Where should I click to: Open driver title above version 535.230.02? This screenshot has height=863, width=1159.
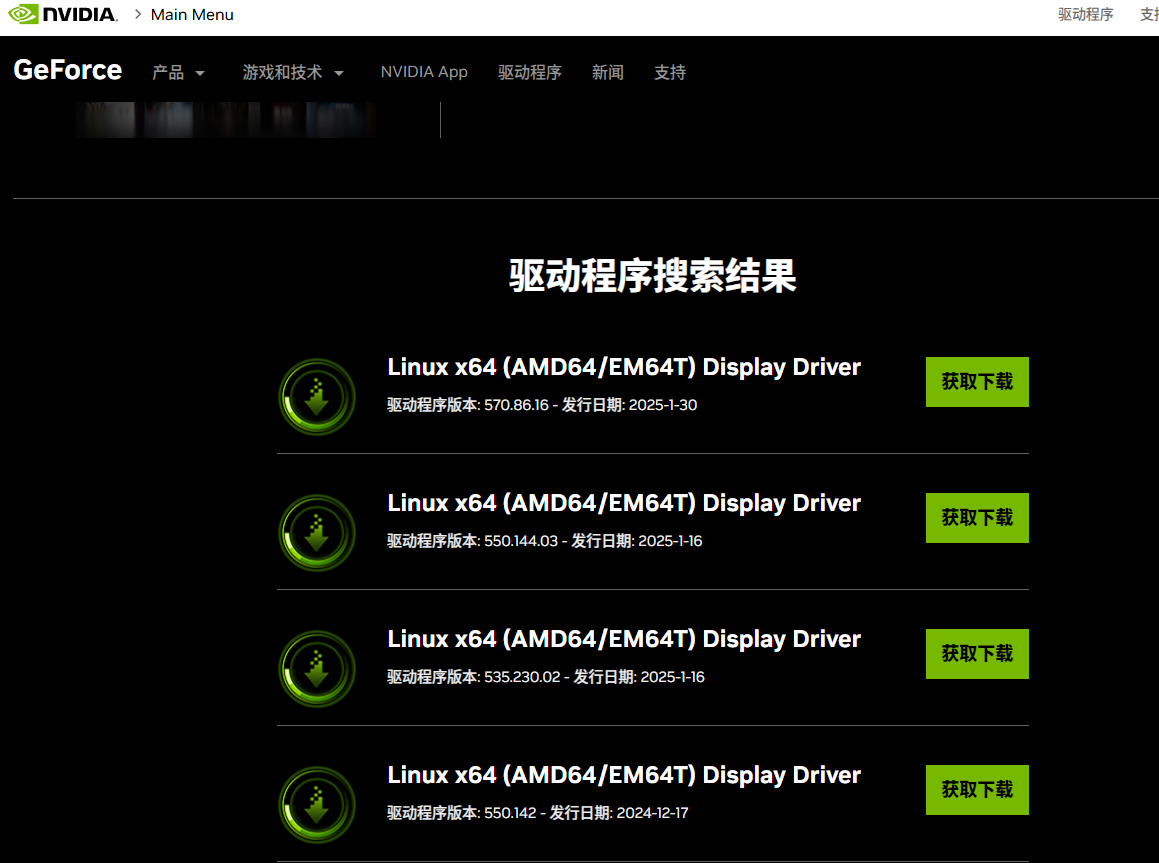pos(624,639)
